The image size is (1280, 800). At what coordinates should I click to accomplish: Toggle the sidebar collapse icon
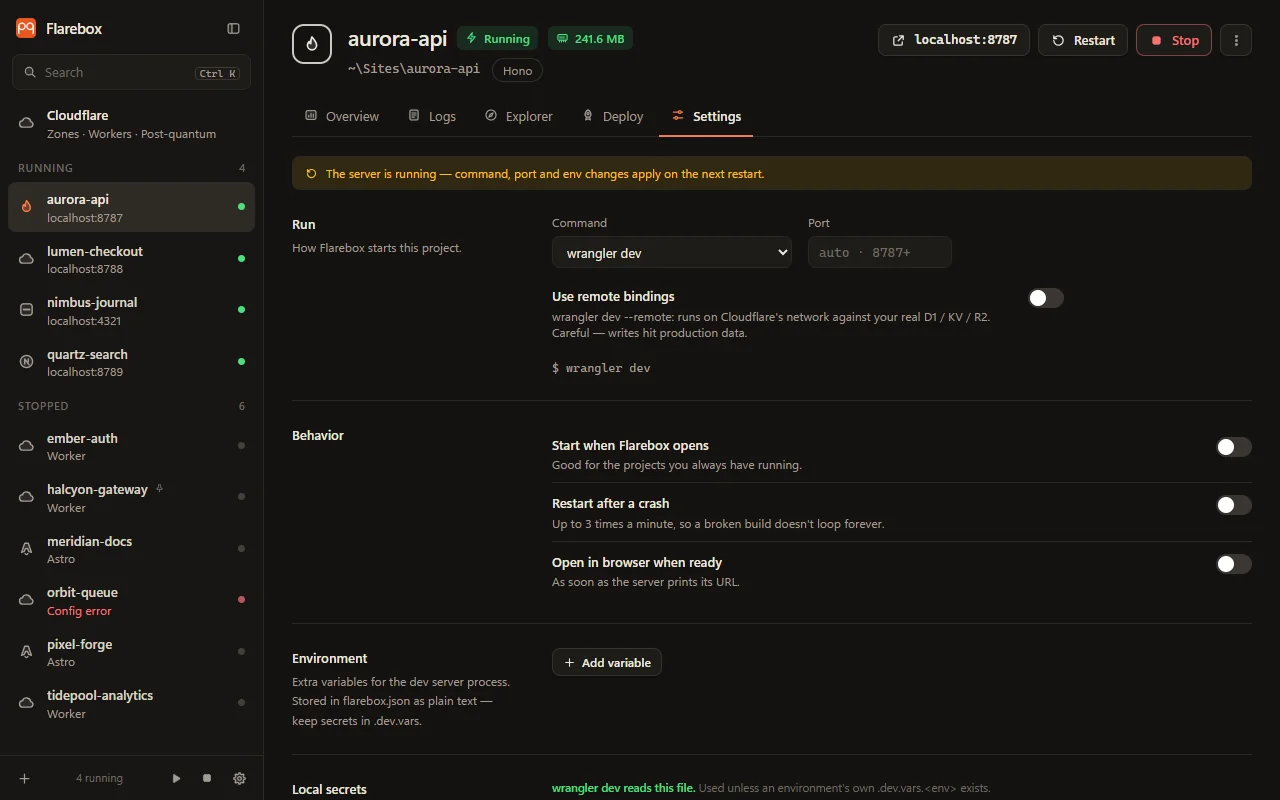(233, 29)
